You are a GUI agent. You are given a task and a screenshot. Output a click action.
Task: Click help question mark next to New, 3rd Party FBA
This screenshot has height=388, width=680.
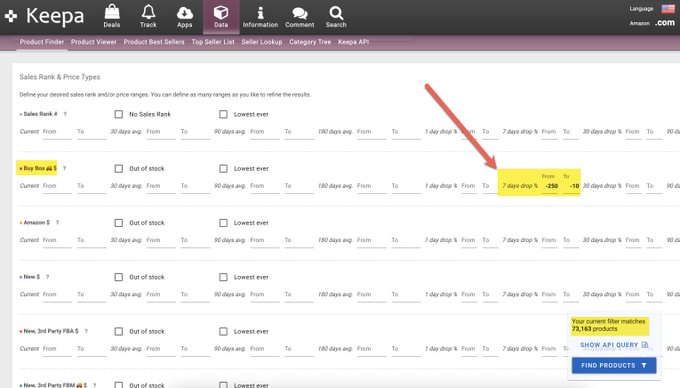click(86, 331)
